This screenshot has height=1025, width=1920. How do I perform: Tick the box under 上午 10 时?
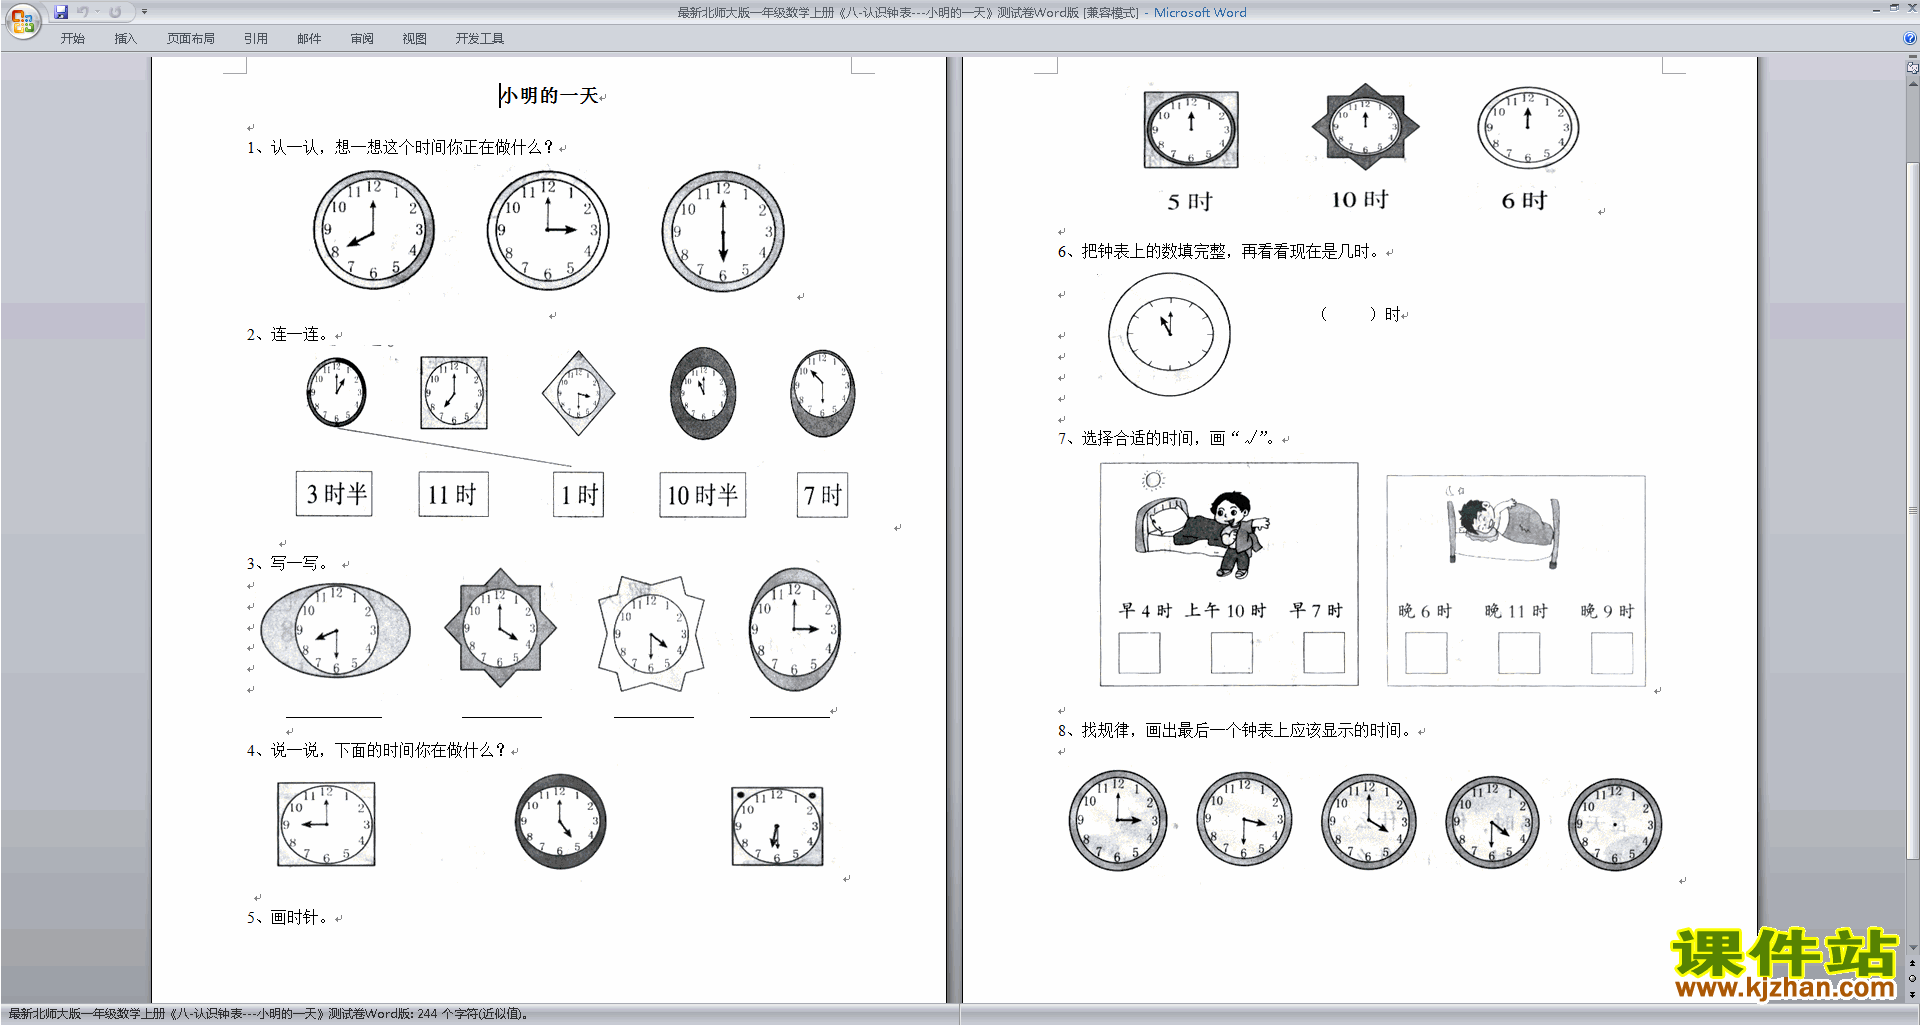[x=1231, y=653]
